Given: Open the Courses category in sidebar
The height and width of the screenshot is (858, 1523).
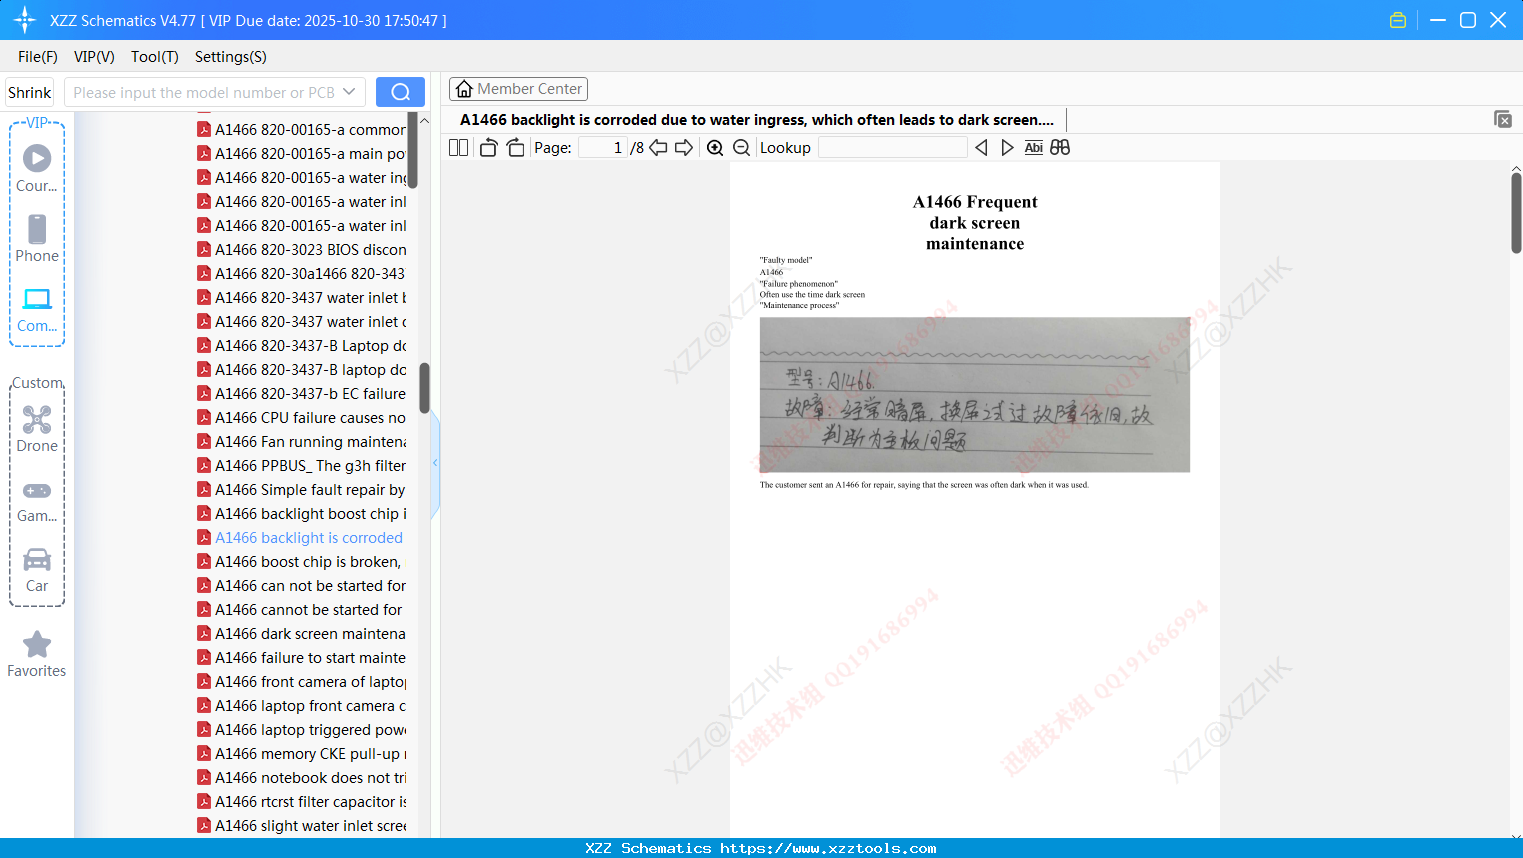Looking at the screenshot, I should [x=37, y=169].
